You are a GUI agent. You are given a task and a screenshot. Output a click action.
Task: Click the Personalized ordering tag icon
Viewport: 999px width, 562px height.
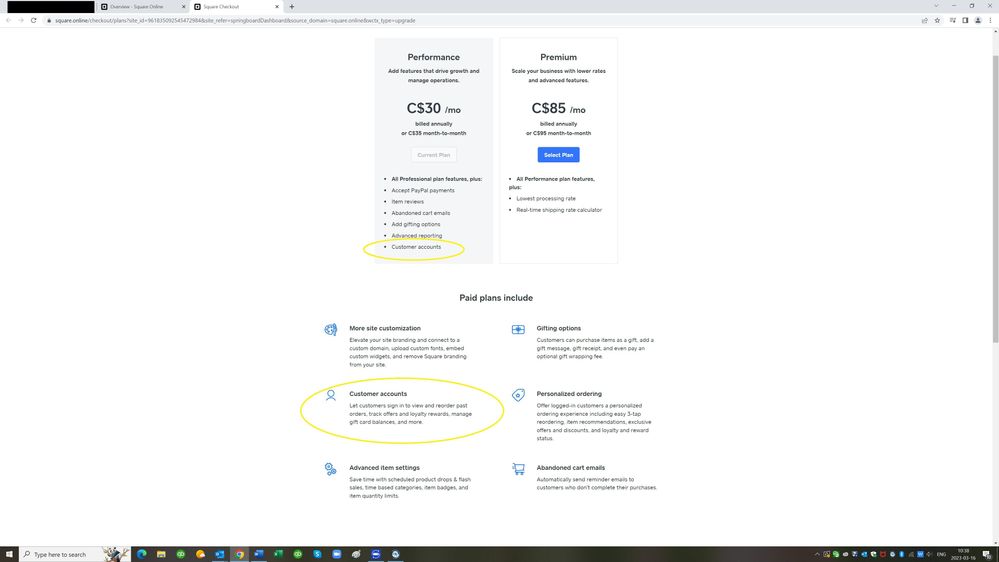pyautogui.click(x=518, y=395)
